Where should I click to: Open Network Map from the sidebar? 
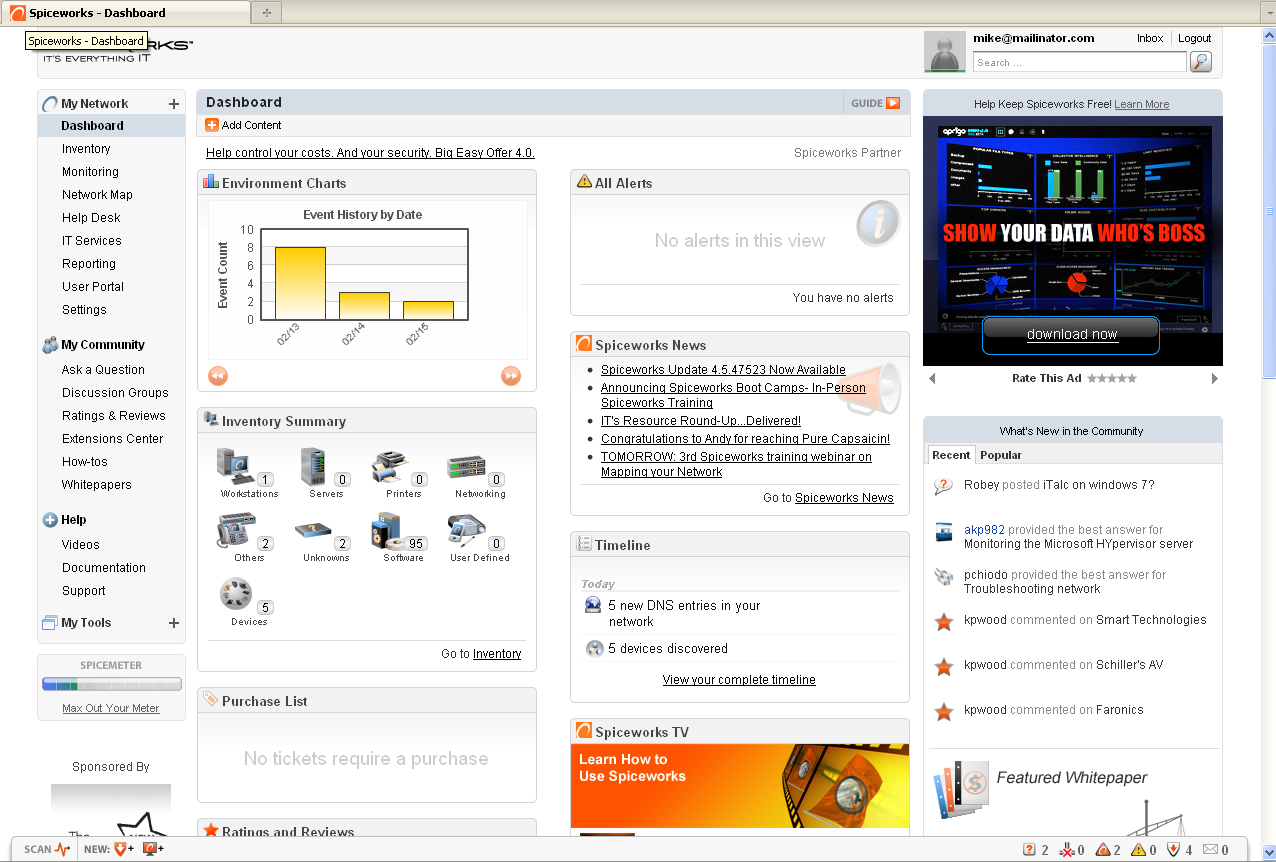tap(97, 195)
